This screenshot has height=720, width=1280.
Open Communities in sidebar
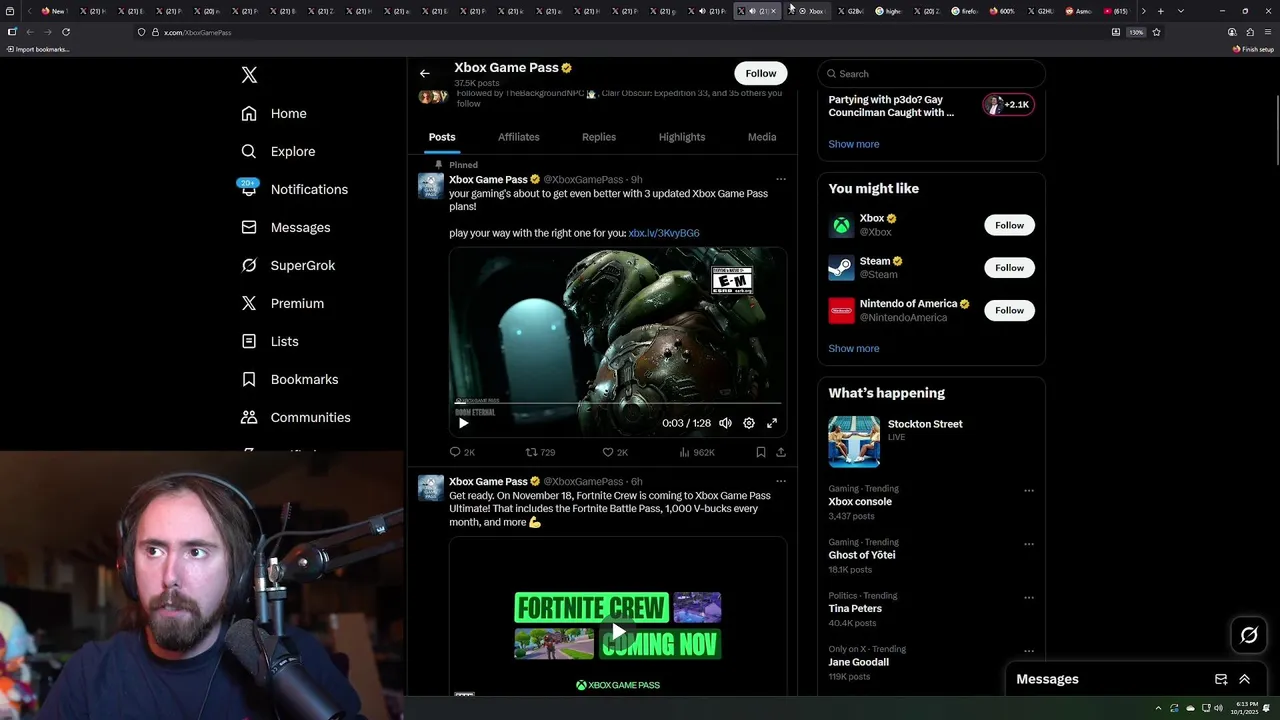point(296,418)
